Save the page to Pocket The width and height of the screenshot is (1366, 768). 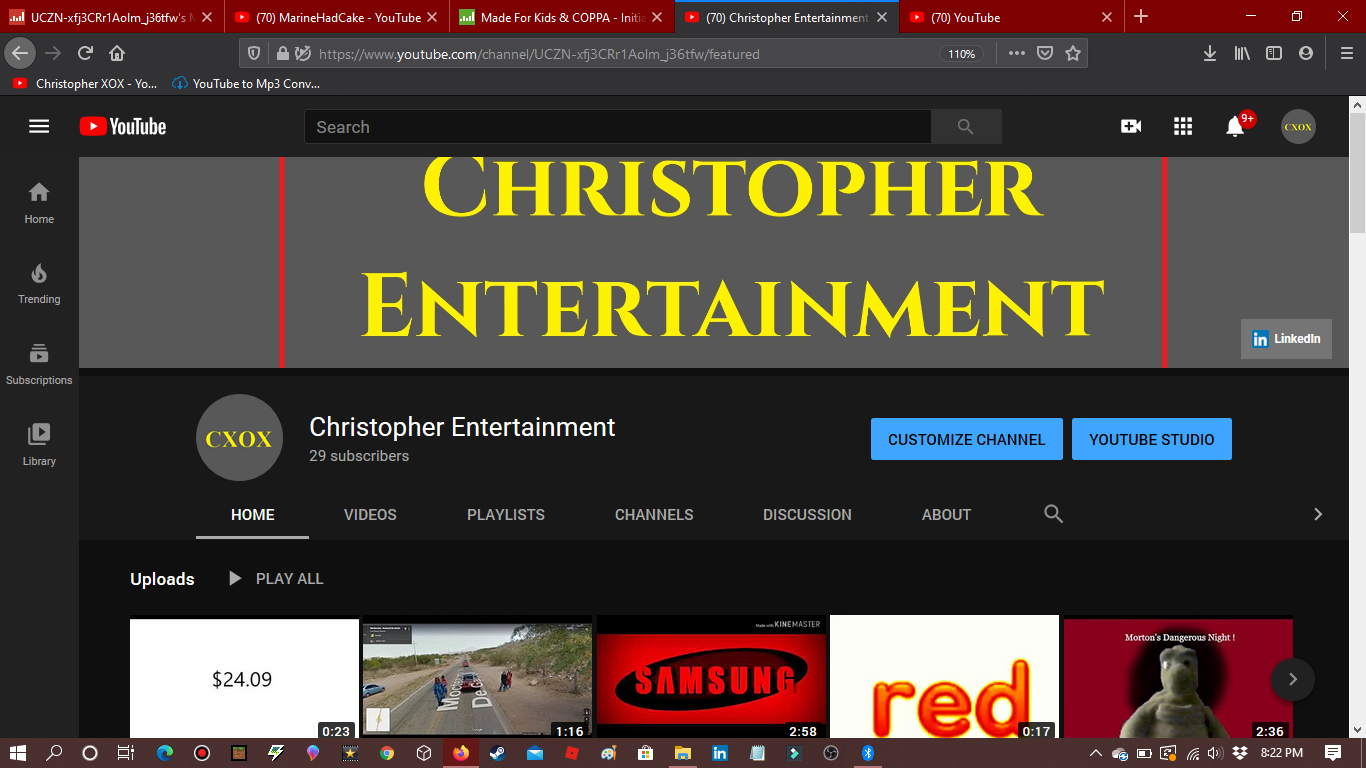1045,53
